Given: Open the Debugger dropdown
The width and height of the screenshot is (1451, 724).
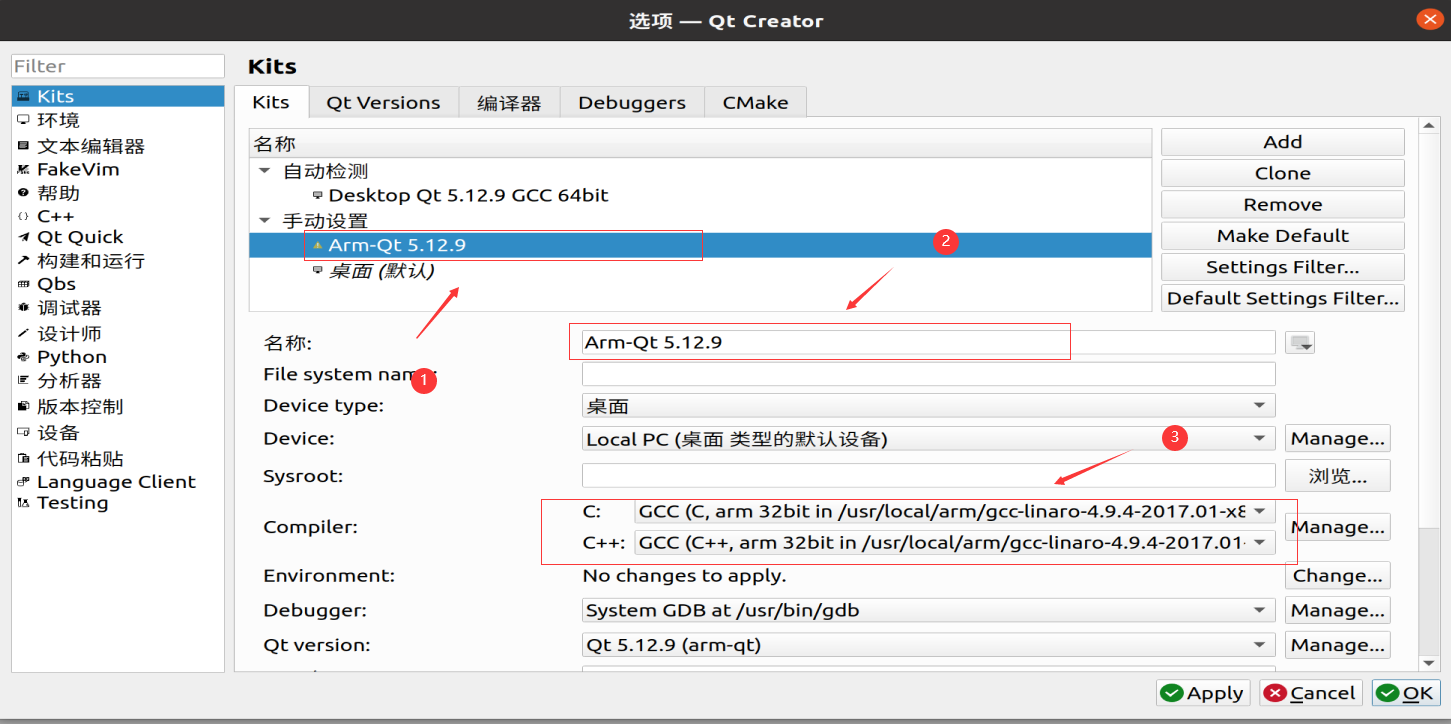Looking at the screenshot, I should (x=929, y=610).
